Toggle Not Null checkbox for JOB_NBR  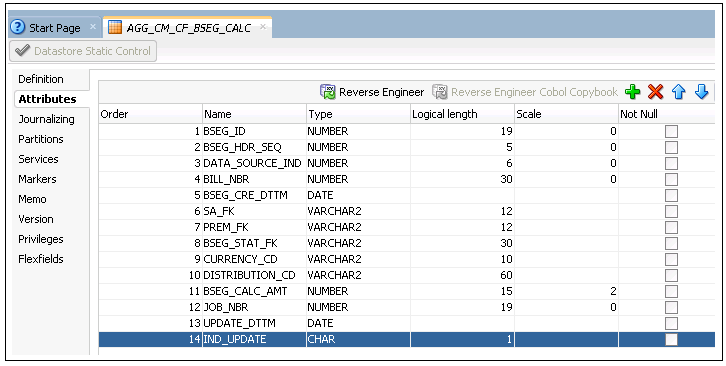[x=671, y=307]
